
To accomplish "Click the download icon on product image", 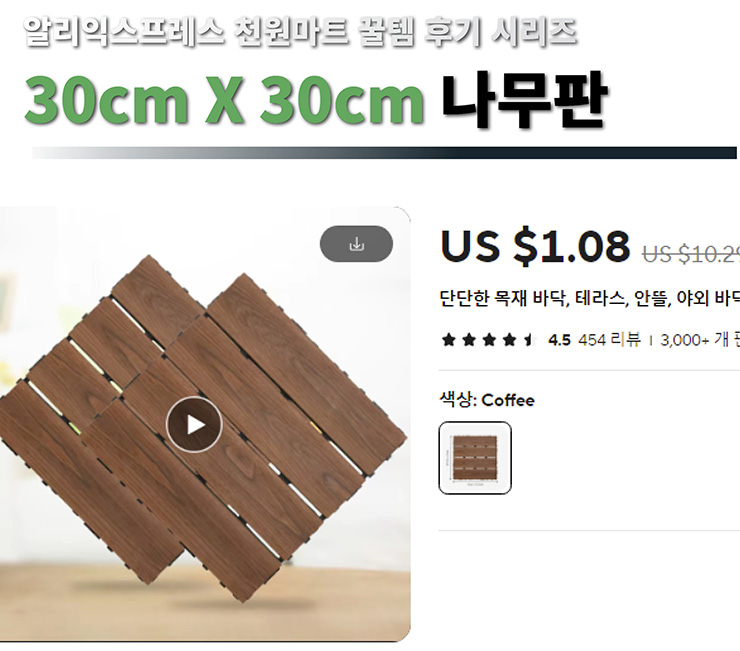I will click(x=356, y=244).
